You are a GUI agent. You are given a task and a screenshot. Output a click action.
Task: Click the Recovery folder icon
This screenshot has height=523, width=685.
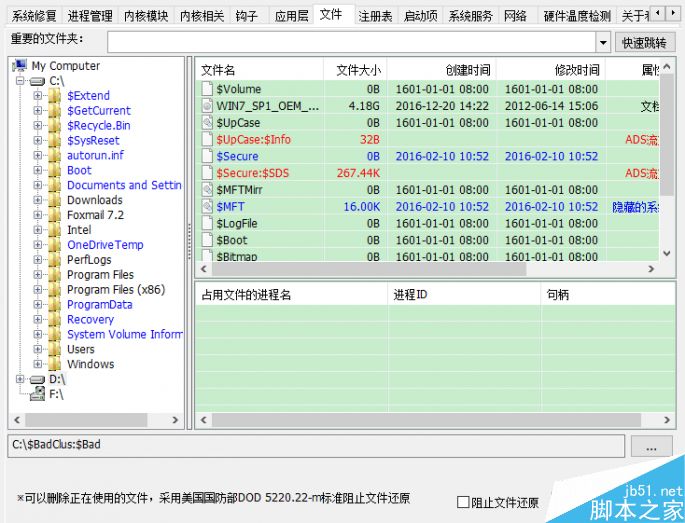[55, 319]
